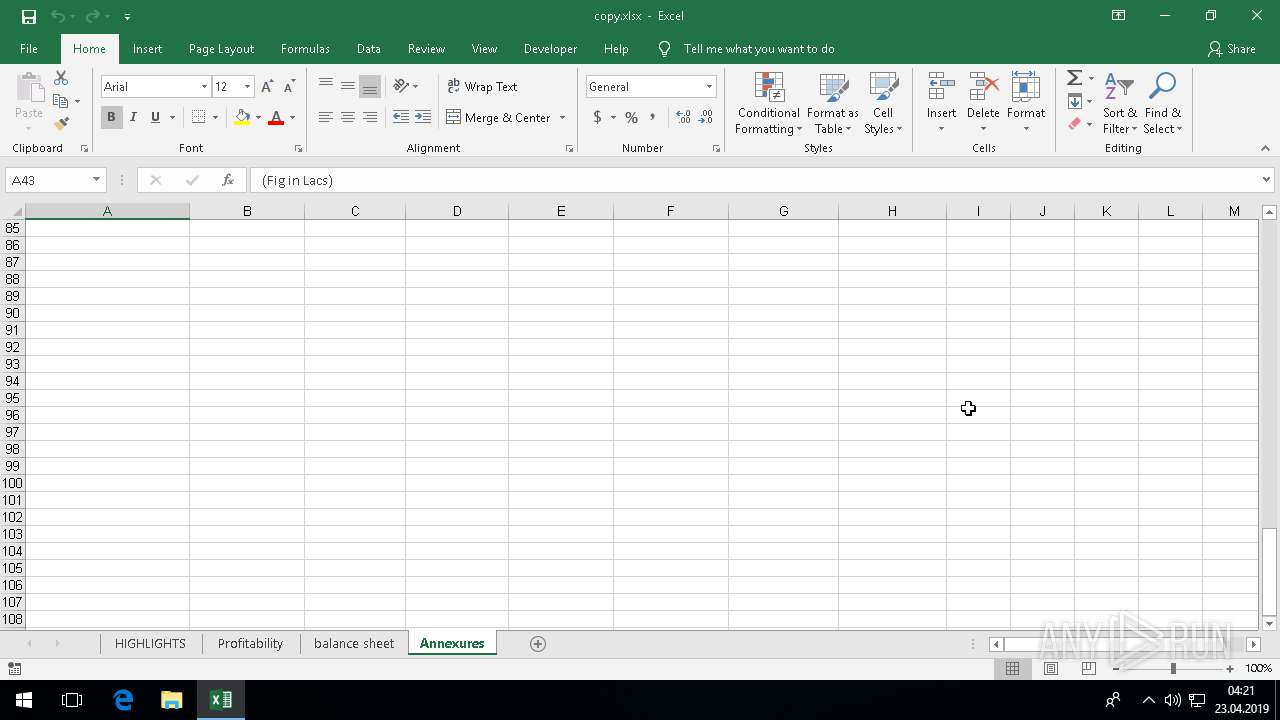Toggle Underline formatting
Image resolution: width=1280 pixels, height=720 pixels.
point(155,117)
